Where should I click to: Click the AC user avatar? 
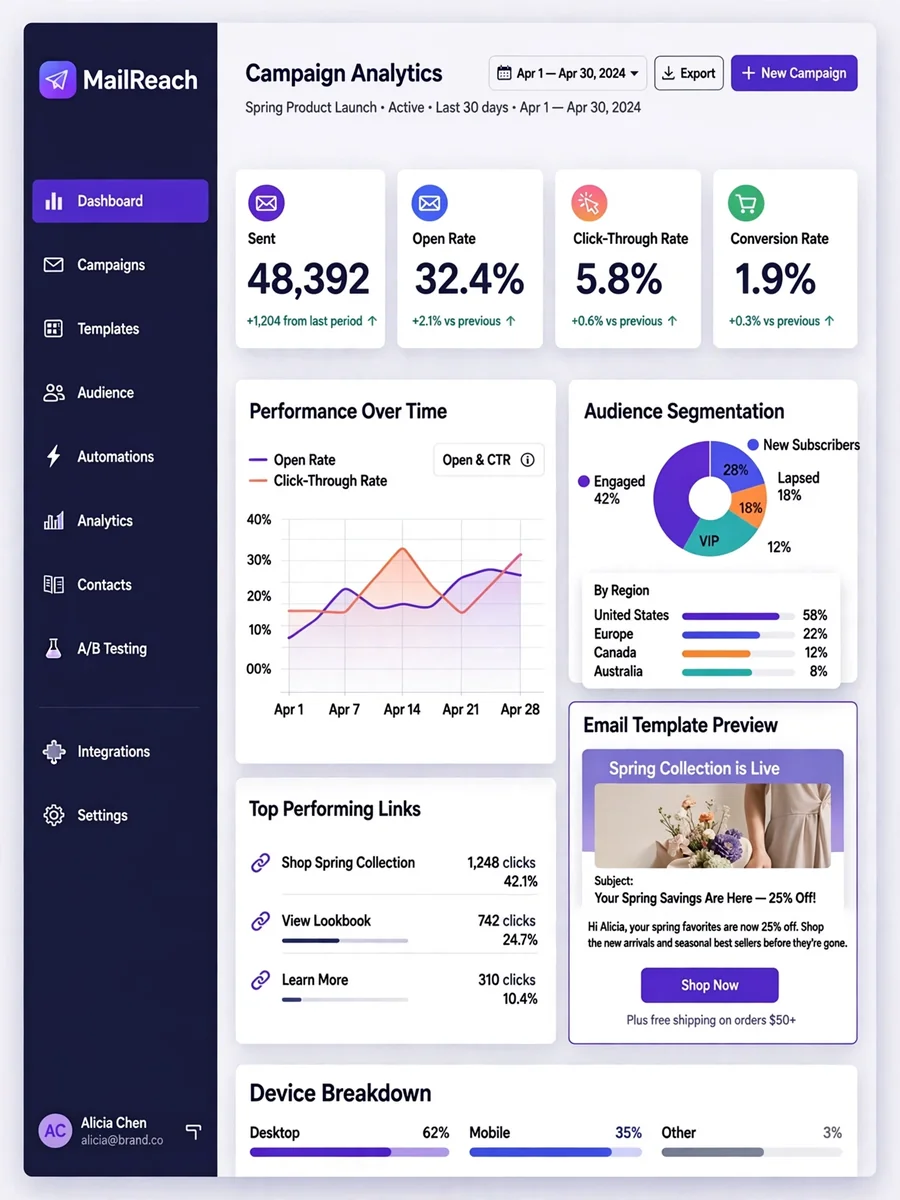pos(55,1130)
